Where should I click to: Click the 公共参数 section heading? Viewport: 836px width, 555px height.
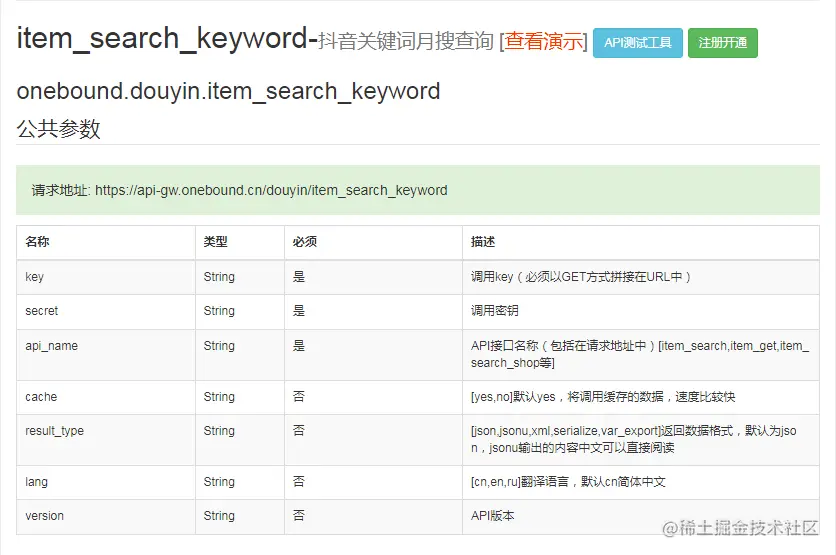pos(59,129)
